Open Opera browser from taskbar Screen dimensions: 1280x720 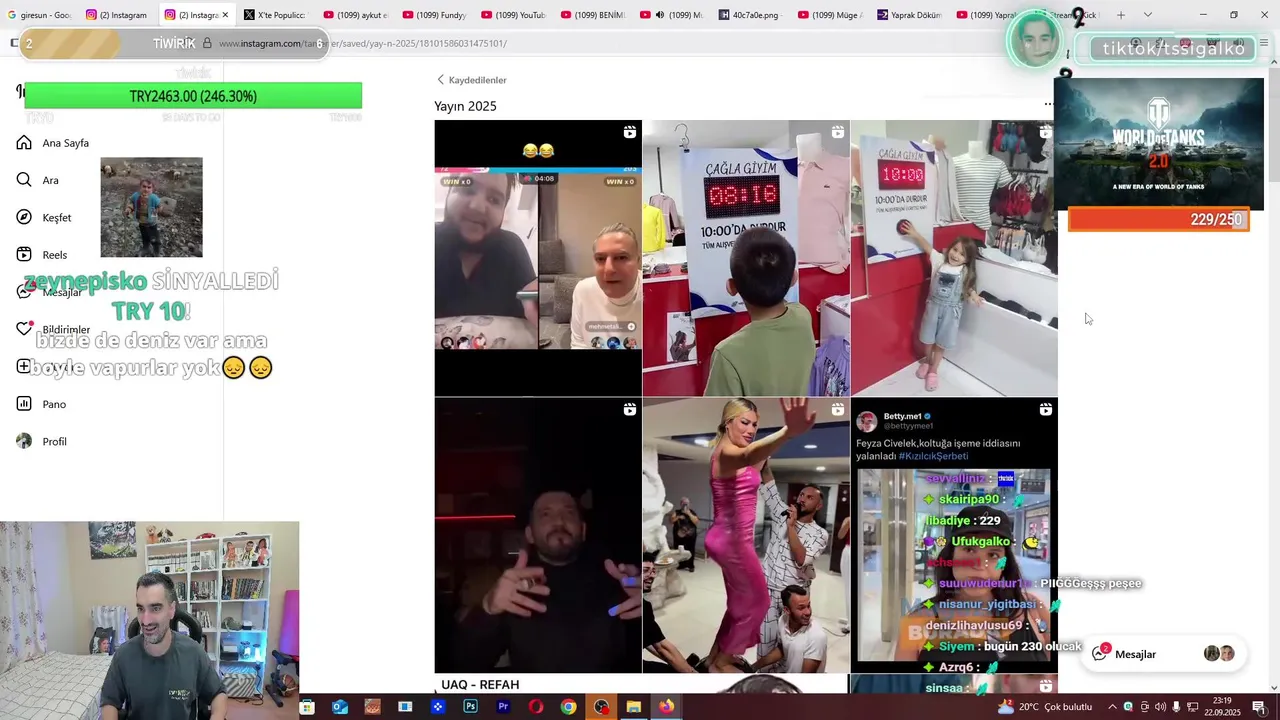click(x=536, y=707)
